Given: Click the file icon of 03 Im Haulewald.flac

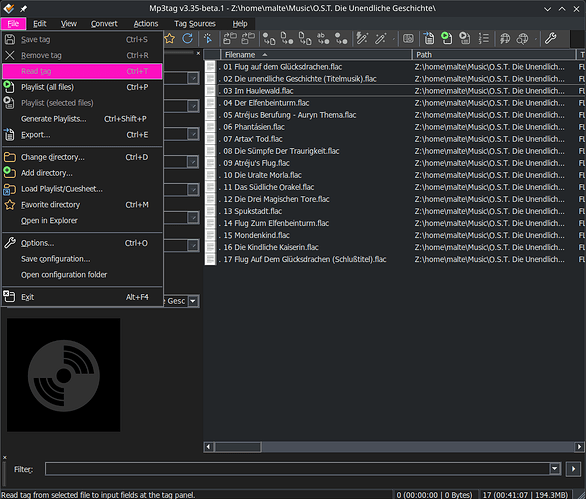Looking at the screenshot, I should (x=210, y=91).
